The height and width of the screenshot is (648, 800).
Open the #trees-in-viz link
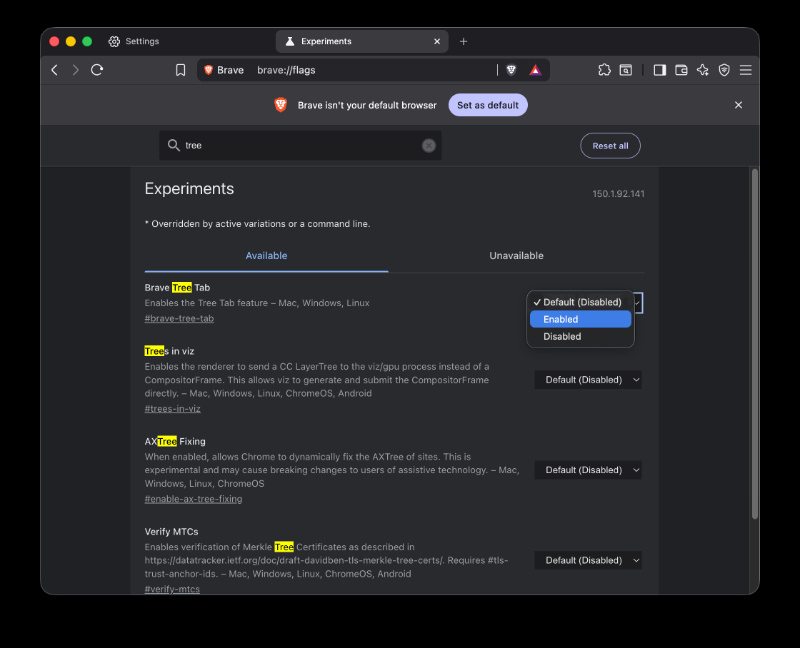pyautogui.click(x=172, y=409)
